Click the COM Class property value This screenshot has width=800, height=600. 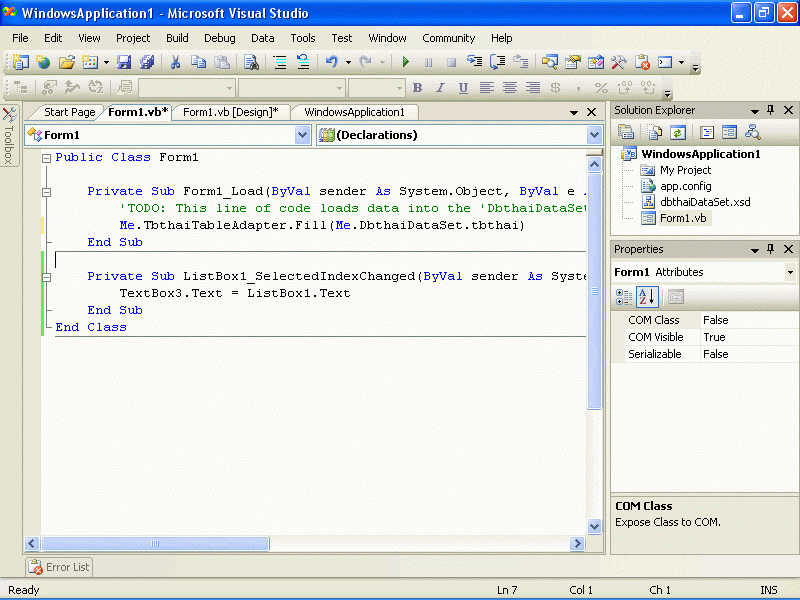[749, 320]
